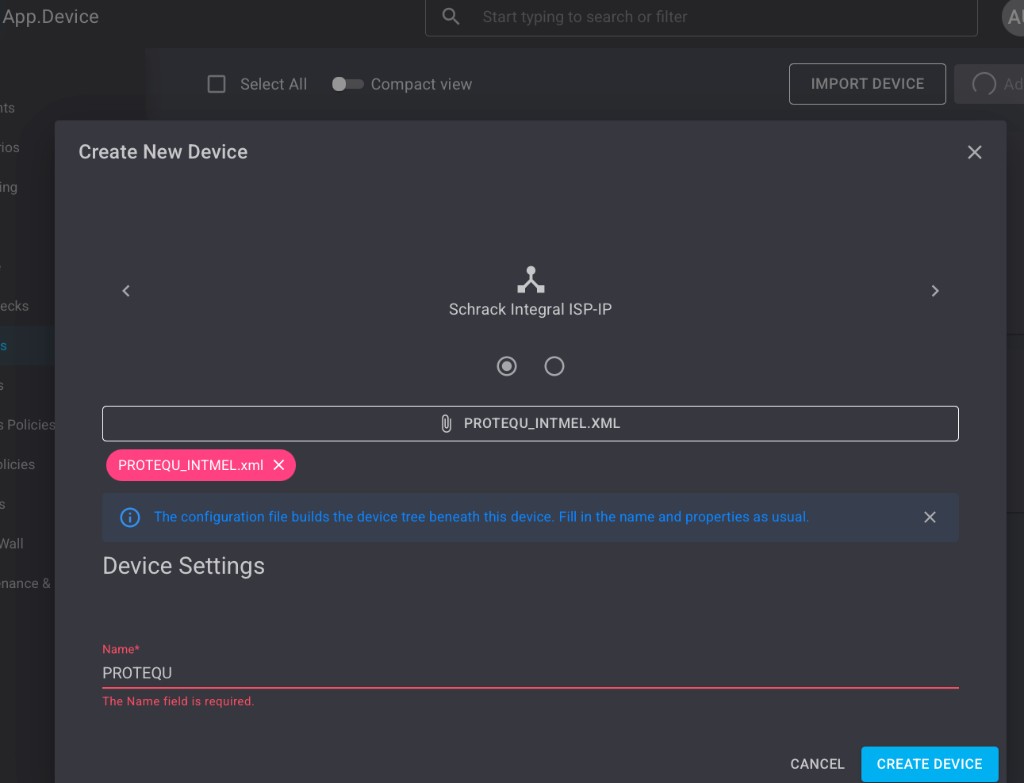
Task: Select the second carousel page radio
Action: pos(554,366)
